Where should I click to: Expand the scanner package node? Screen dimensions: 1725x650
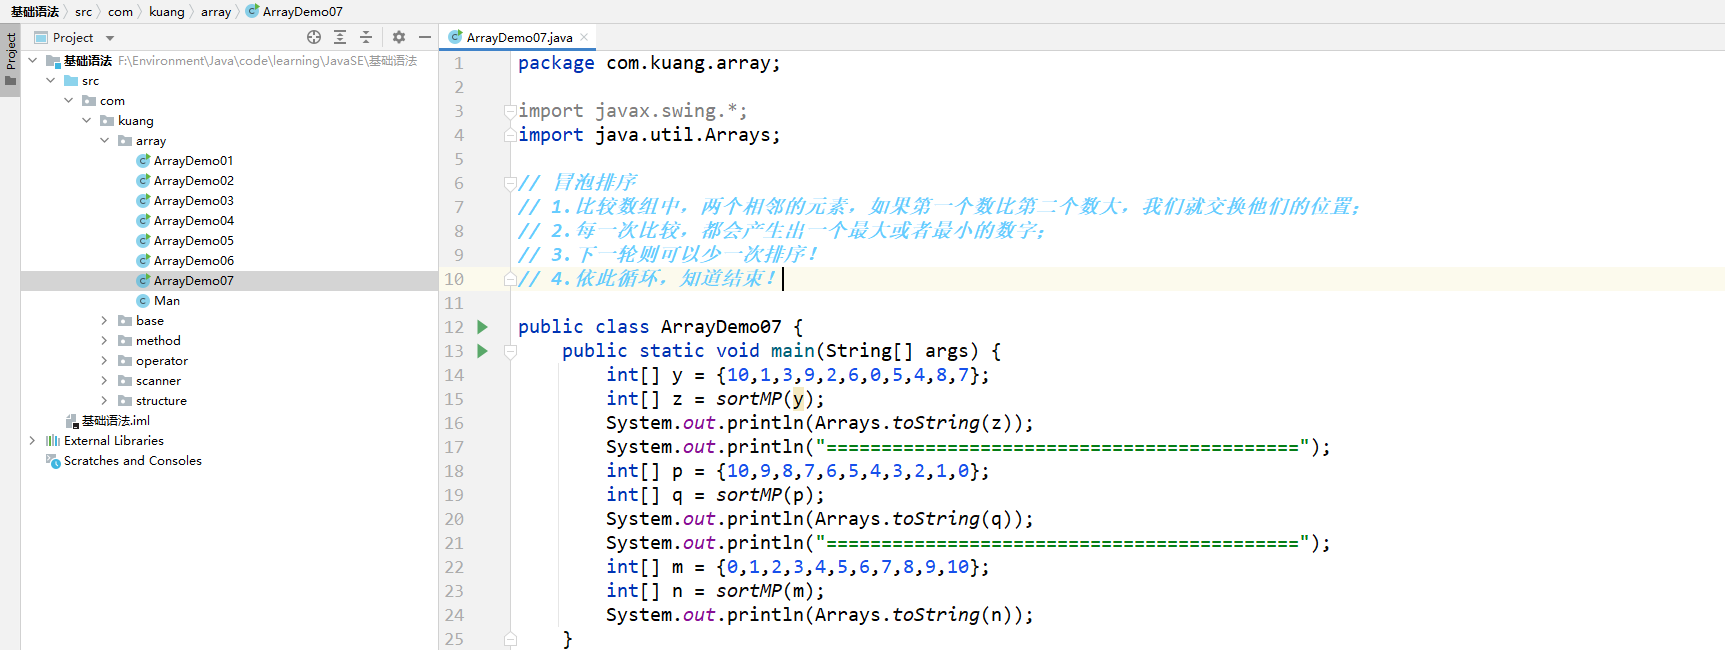105,381
